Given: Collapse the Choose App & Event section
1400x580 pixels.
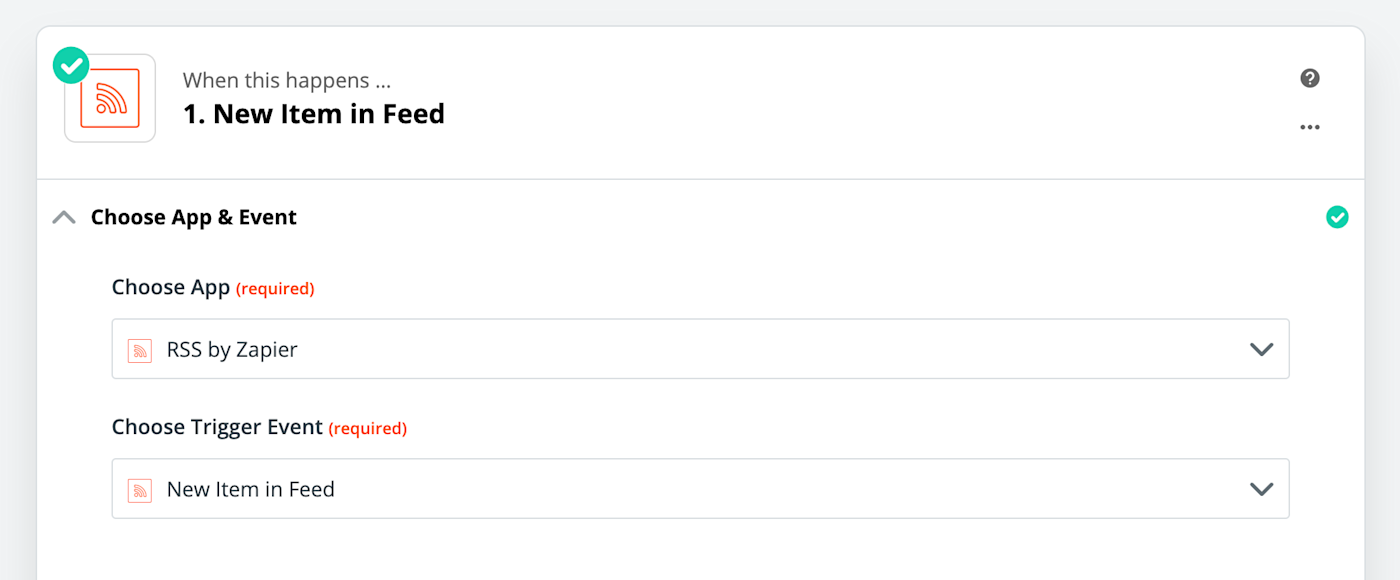Looking at the screenshot, I should click(x=64, y=217).
